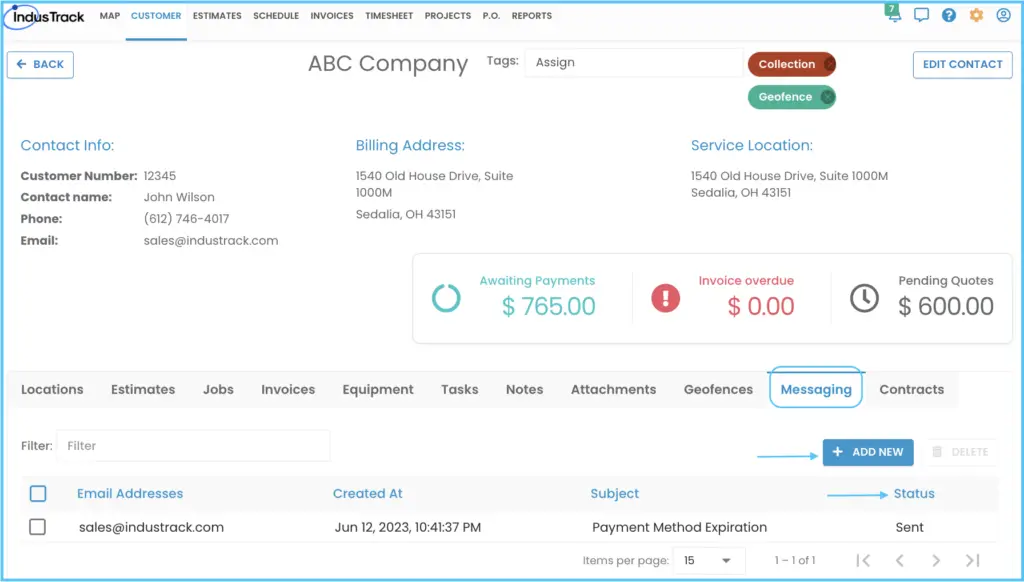The image size is (1024, 582).
Task: Remove the Geofence tag
Action: (x=827, y=97)
